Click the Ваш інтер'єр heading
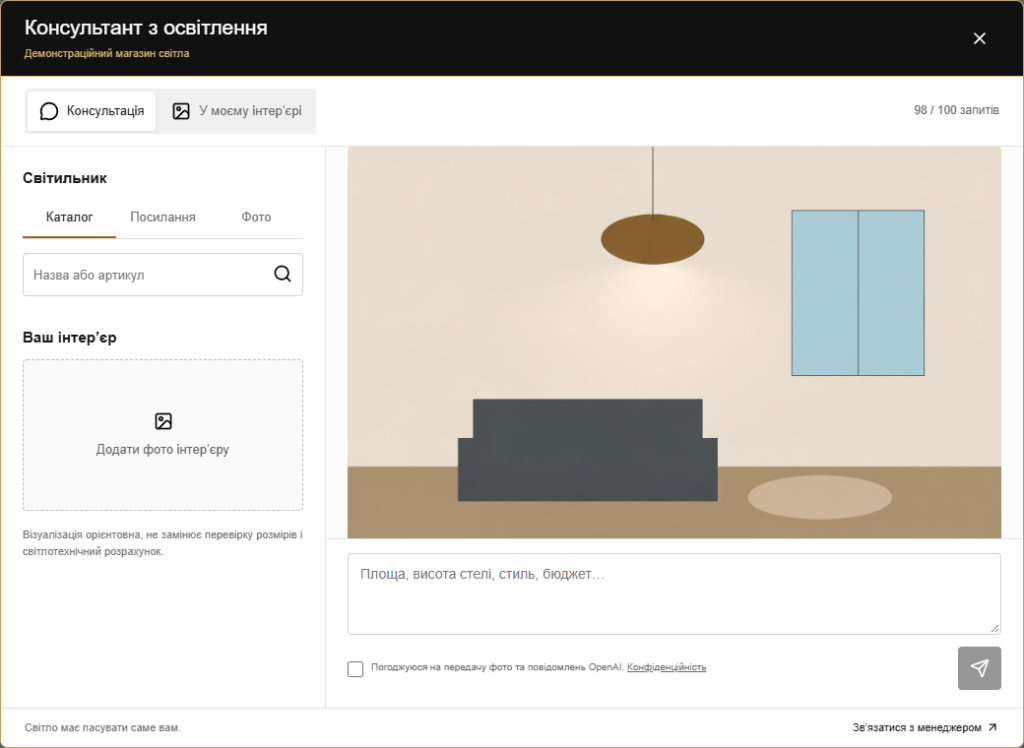This screenshot has height=748, width=1024. click(70, 338)
